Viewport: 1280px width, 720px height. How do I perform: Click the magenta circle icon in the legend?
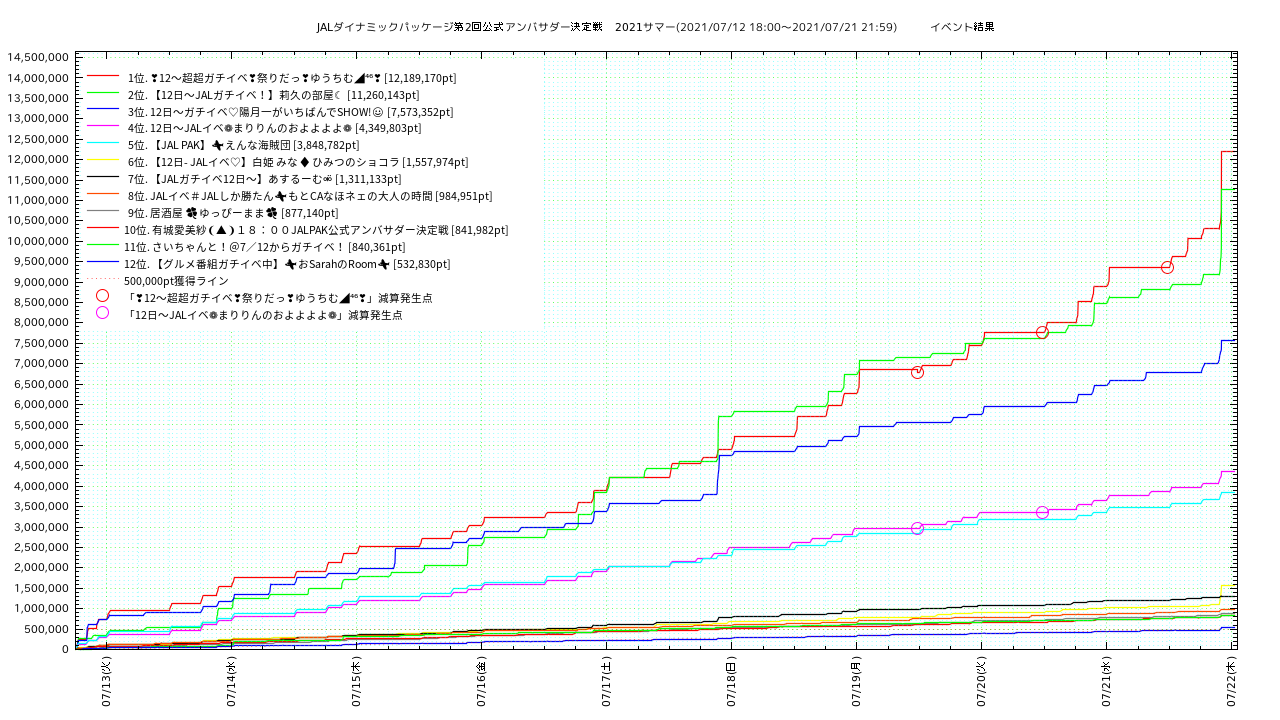tap(102, 313)
